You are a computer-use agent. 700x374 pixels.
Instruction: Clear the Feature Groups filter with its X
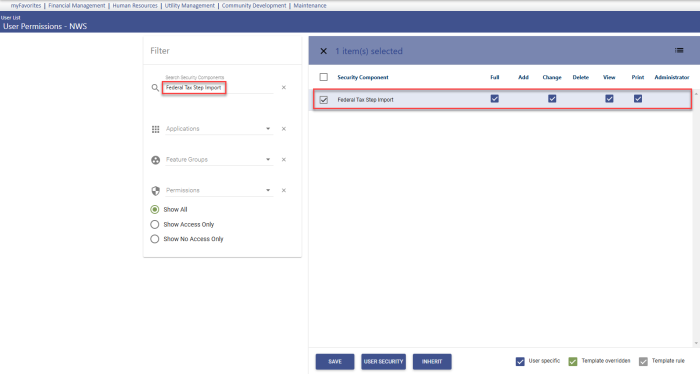pyautogui.click(x=283, y=159)
